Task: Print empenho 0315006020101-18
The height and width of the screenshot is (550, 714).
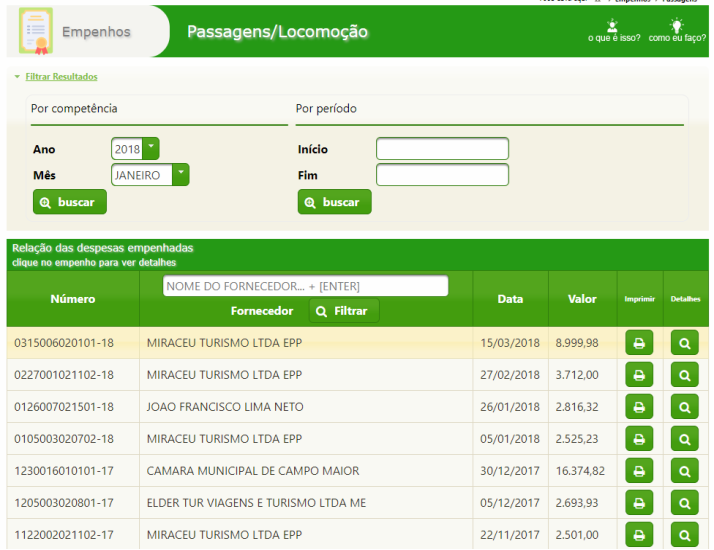Action: (x=639, y=344)
